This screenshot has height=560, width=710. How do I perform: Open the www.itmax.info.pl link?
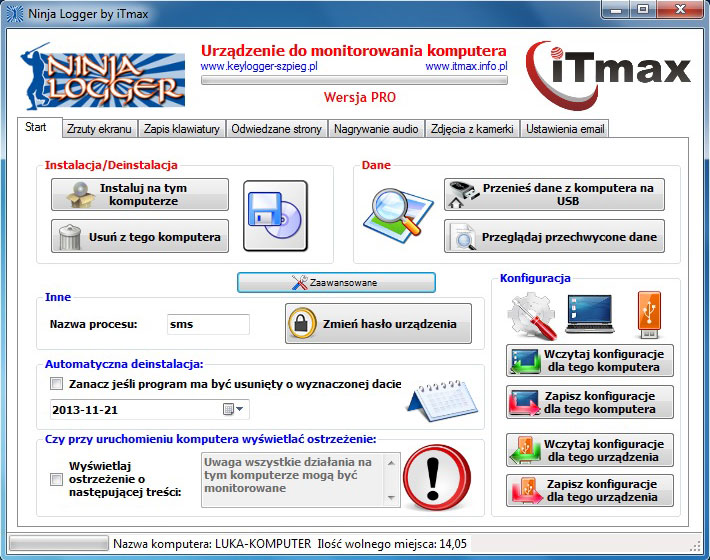[x=466, y=67]
